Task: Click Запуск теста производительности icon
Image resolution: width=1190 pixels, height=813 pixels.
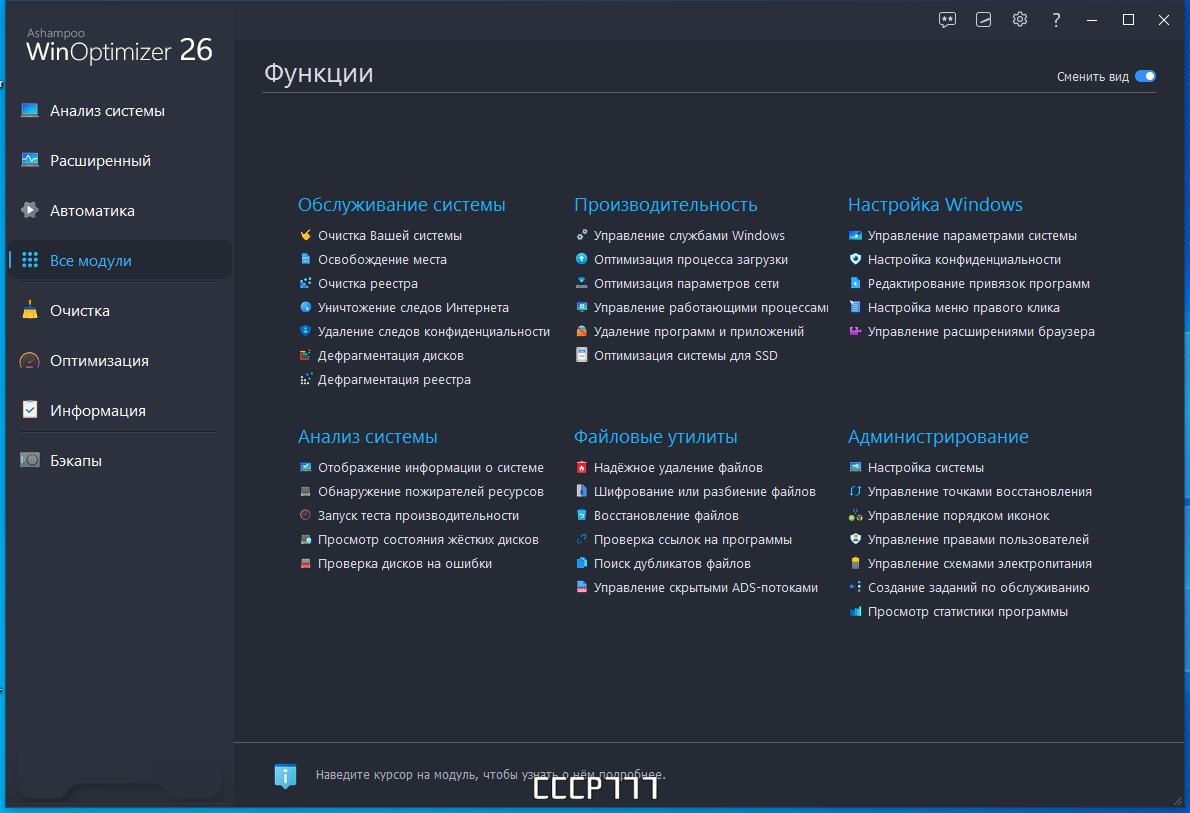Action: tap(305, 515)
